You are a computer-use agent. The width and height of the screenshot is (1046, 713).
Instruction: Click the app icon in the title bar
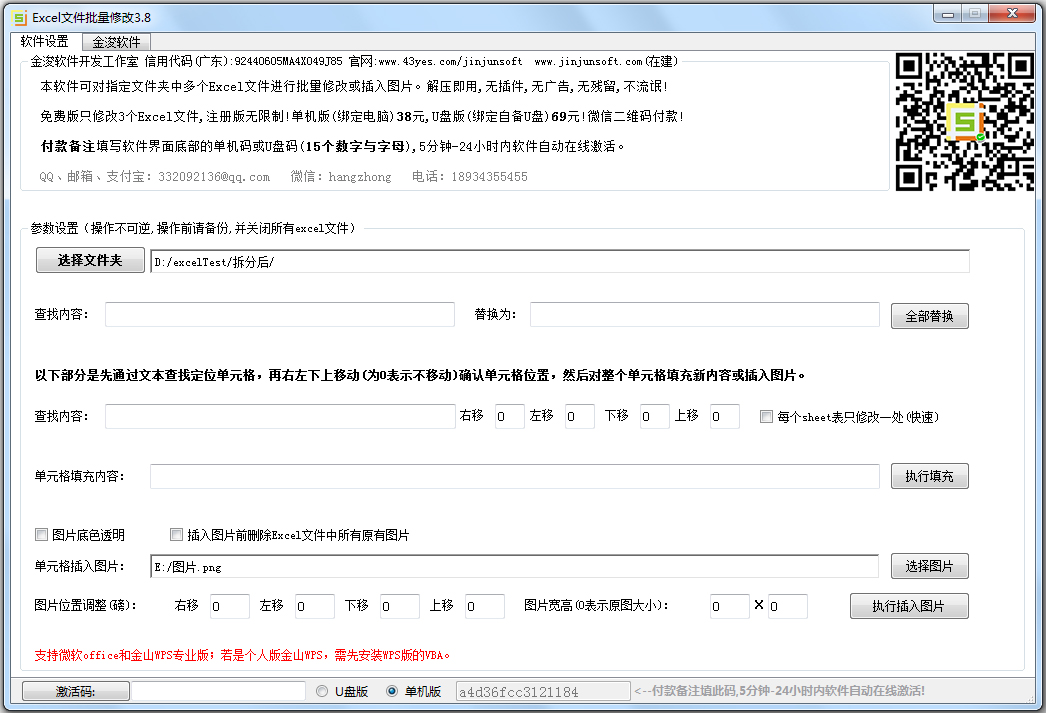tap(19, 17)
